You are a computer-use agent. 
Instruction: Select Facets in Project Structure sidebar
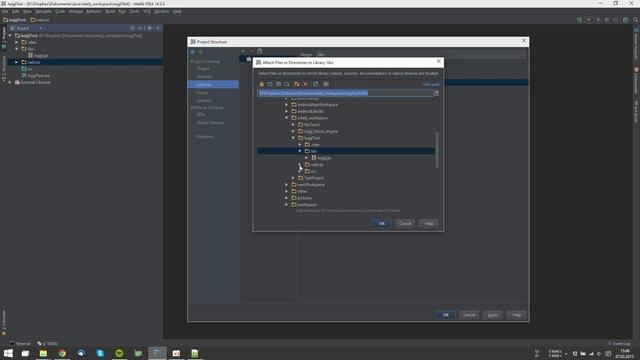202,93
